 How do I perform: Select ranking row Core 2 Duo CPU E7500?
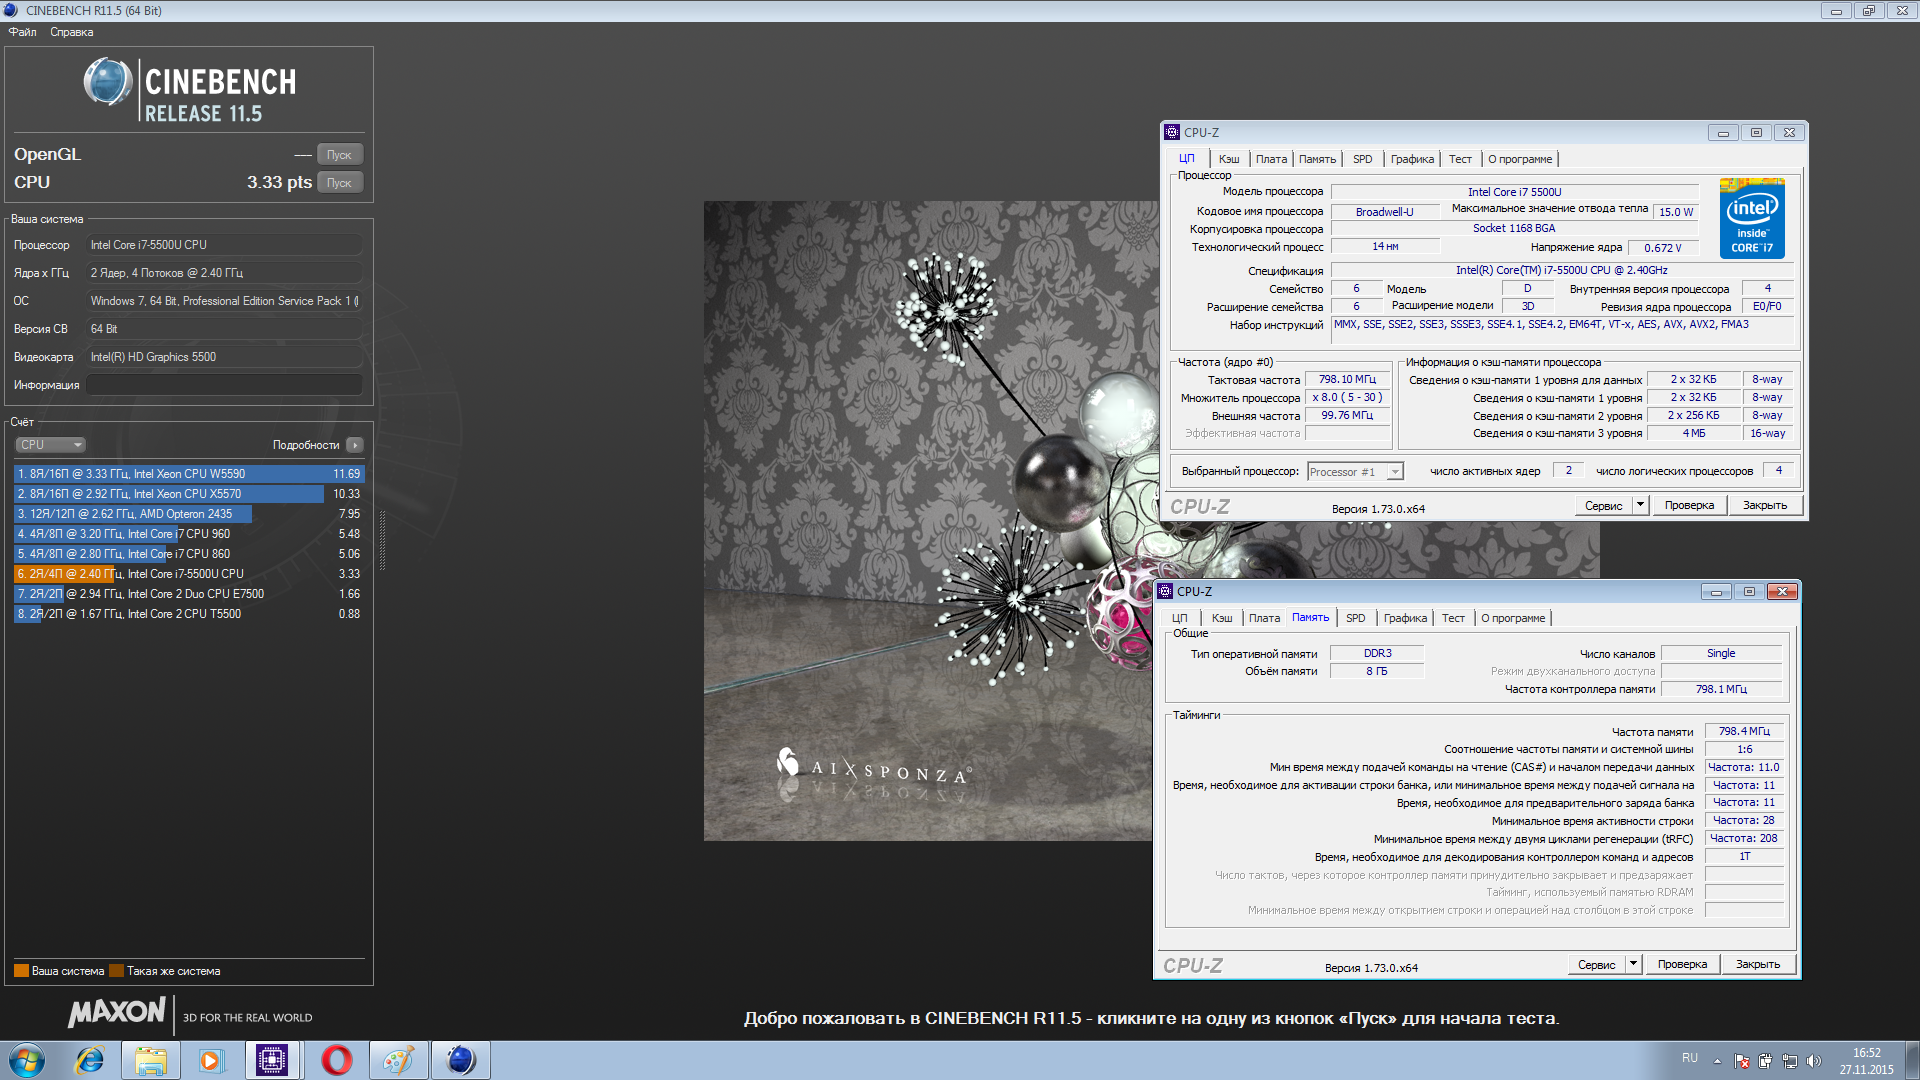pos(189,594)
